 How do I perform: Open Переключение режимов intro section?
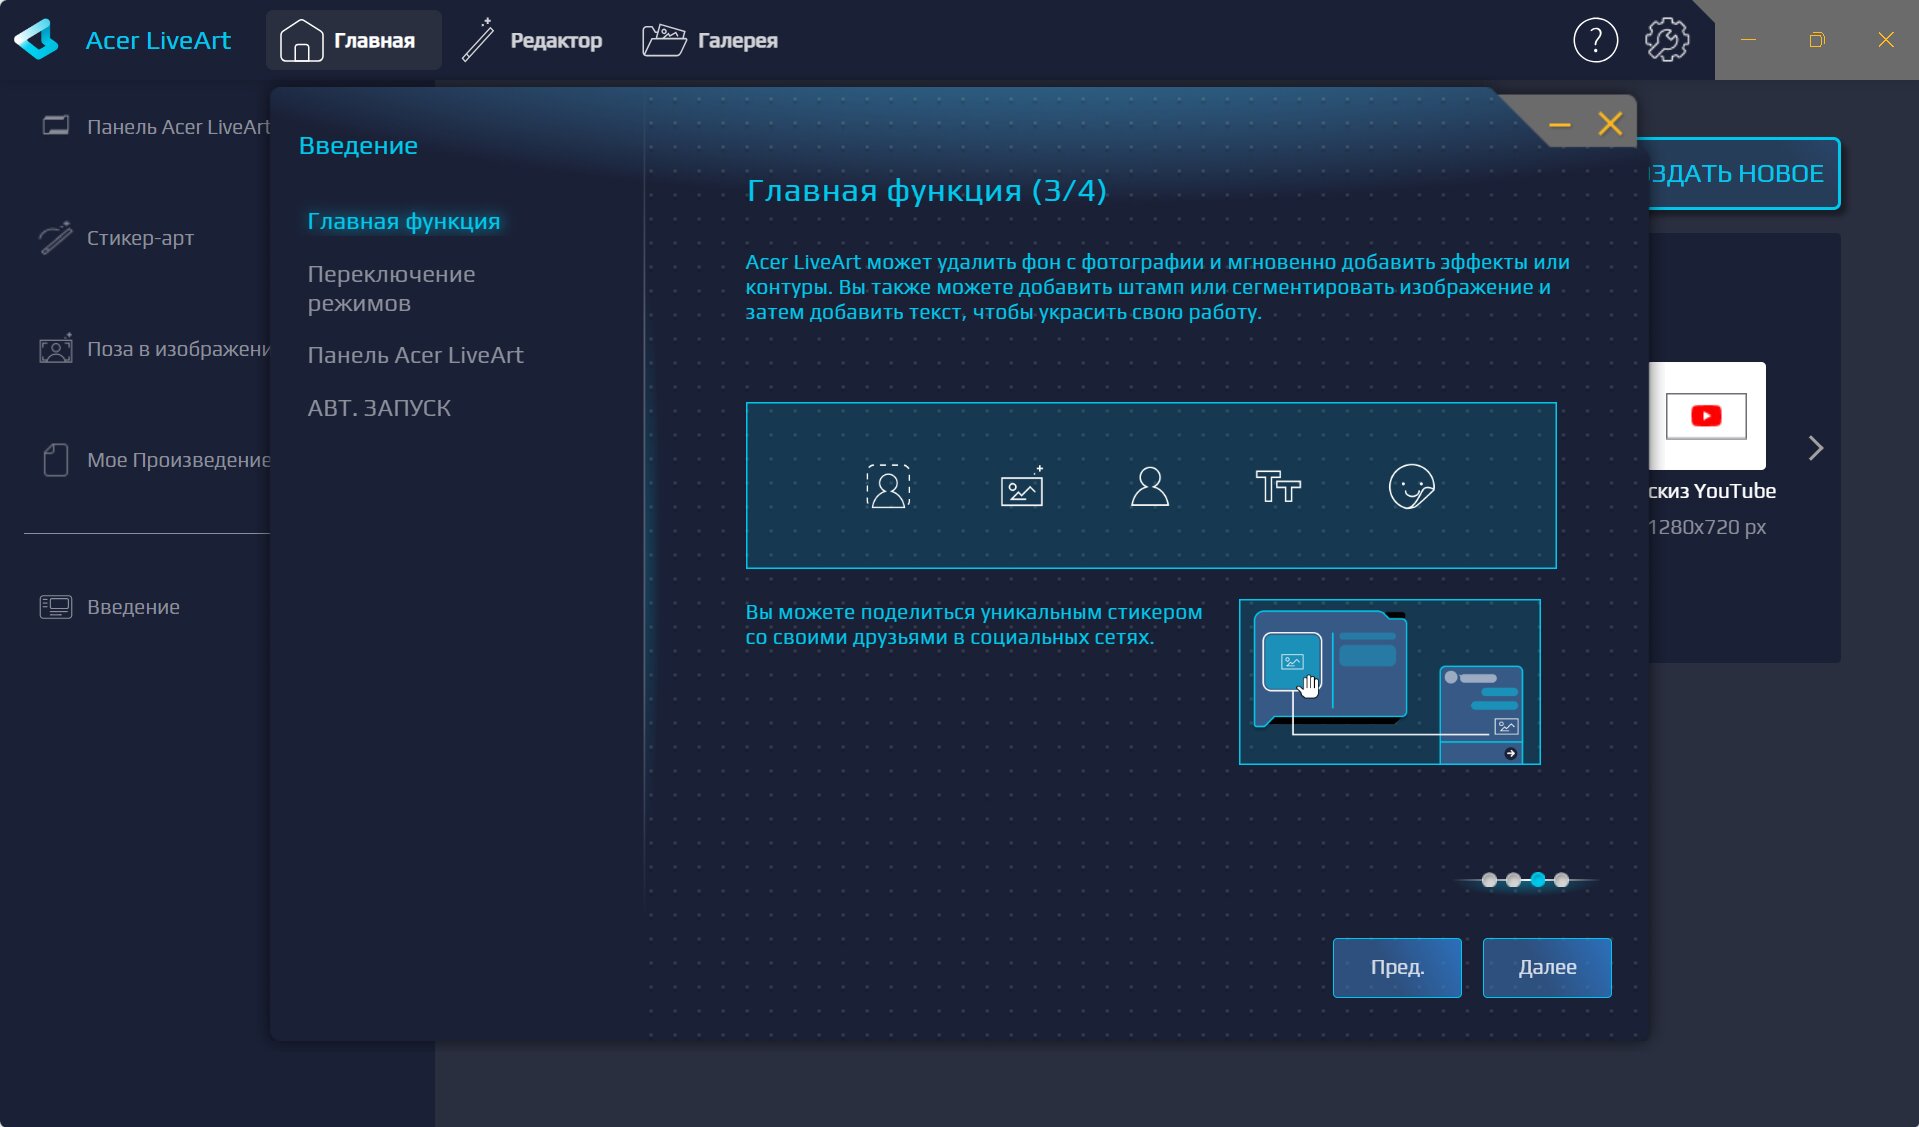(x=391, y=288)
